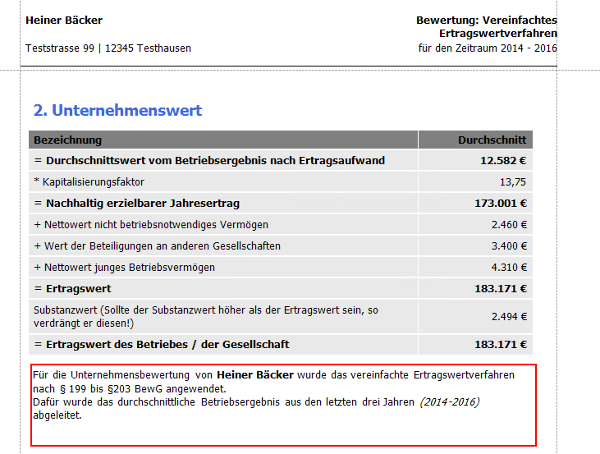The height and width of the screenshot is (454, 600).
Task: Select the heading '2. Unternehmenswert'
Action: click(117, 110)
